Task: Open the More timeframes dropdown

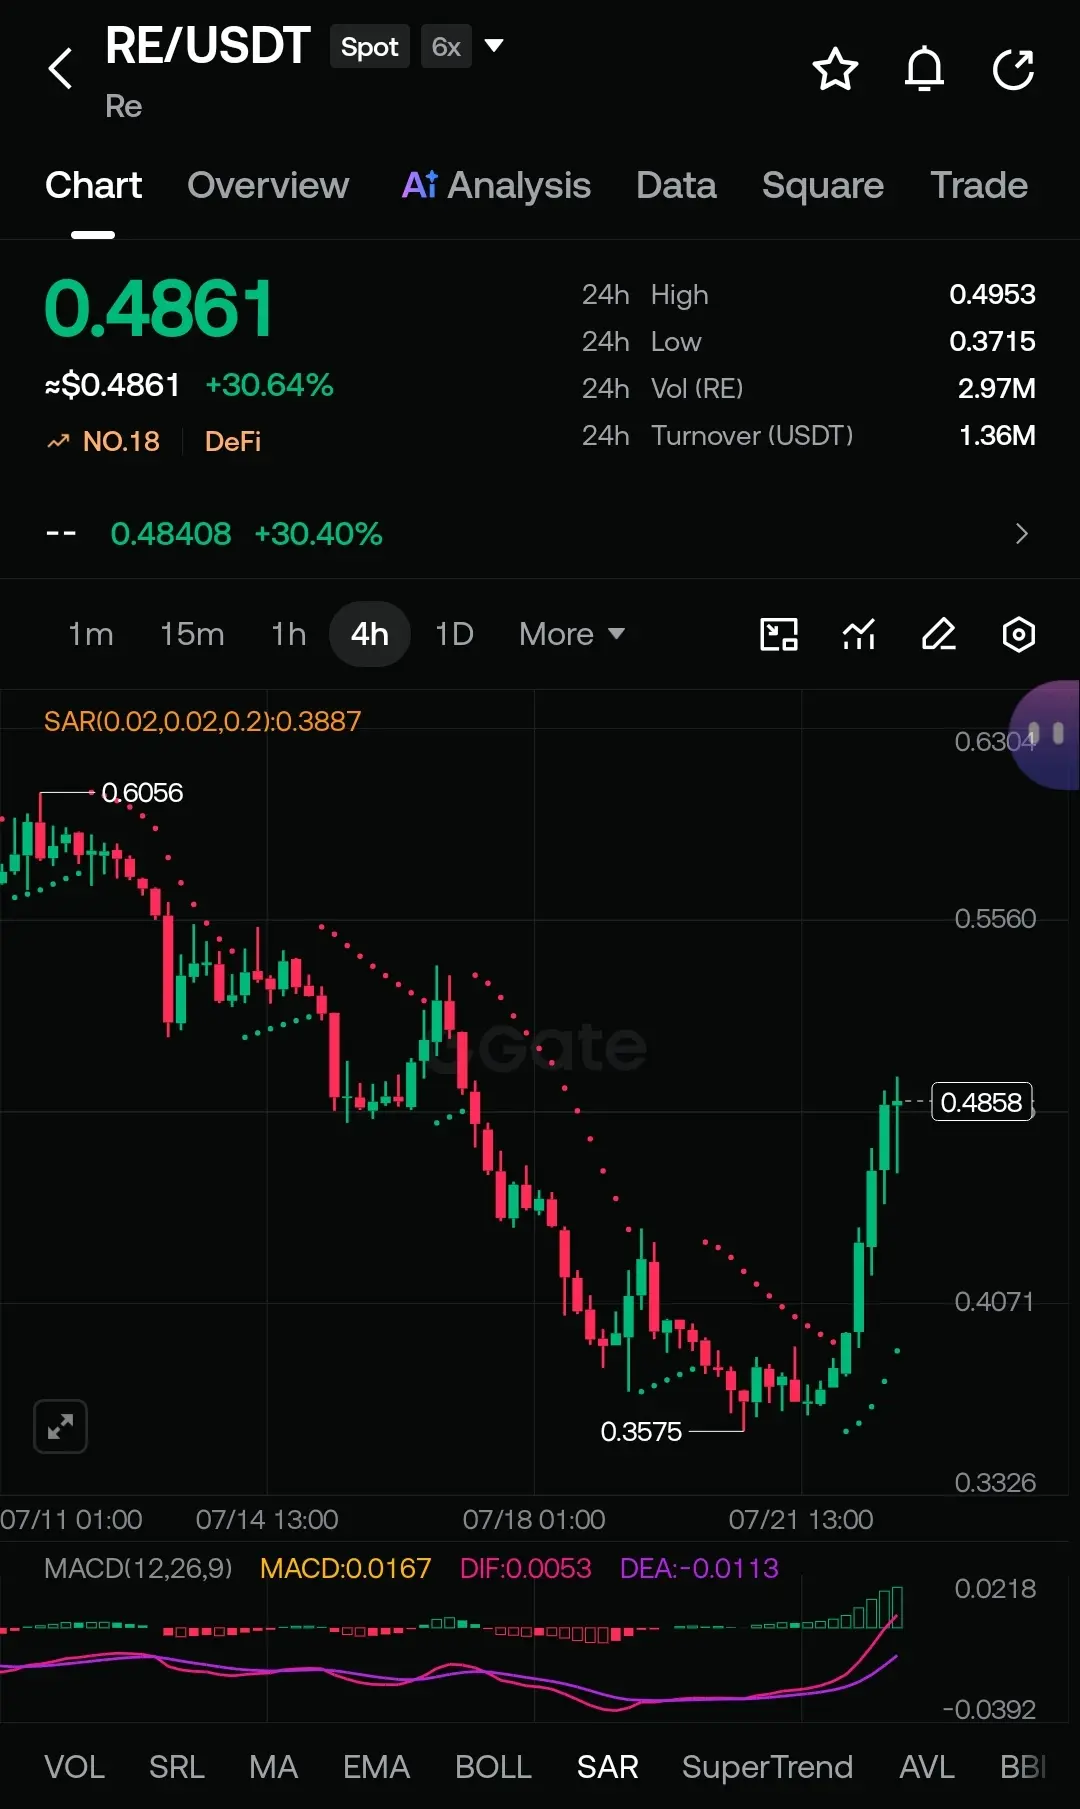Action: [572, 634]
